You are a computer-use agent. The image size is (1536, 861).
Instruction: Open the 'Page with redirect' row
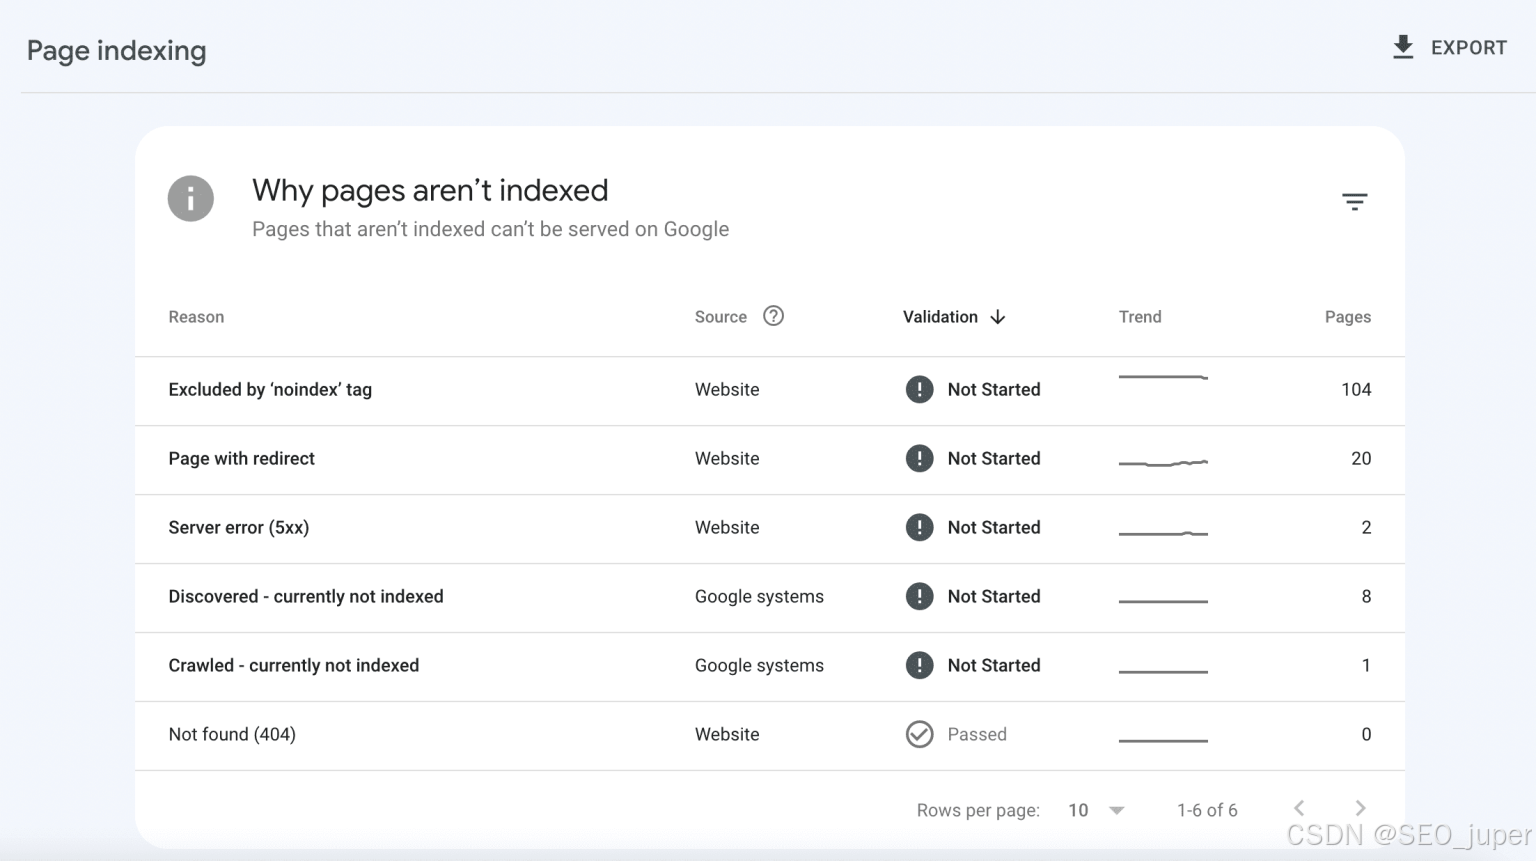(x=241, y=458)
